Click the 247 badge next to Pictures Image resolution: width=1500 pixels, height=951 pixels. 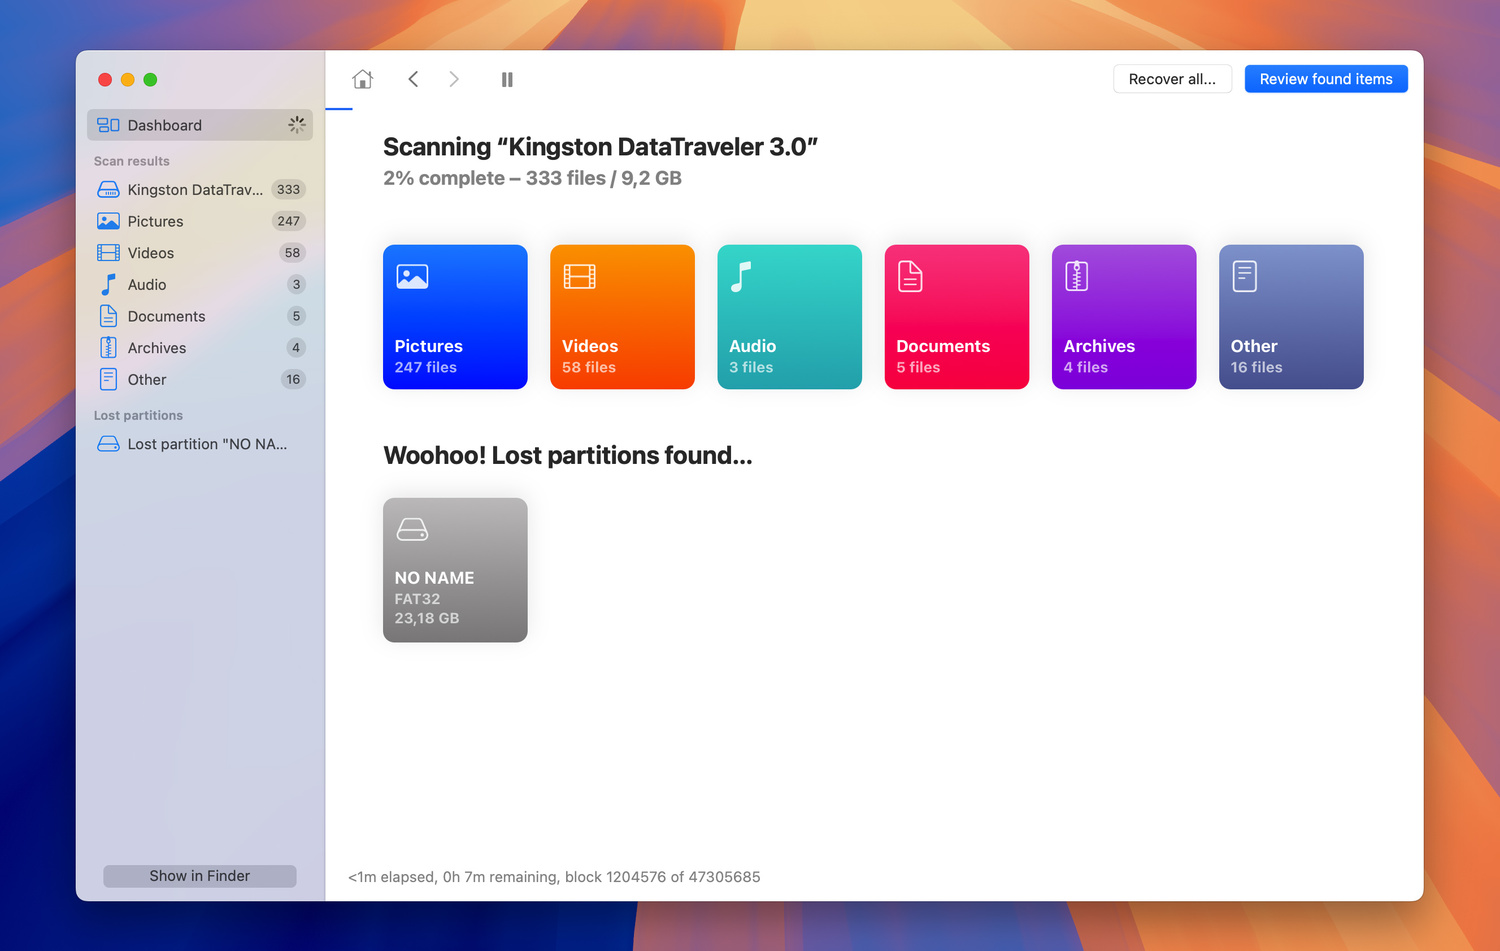[x=289, y=221]
